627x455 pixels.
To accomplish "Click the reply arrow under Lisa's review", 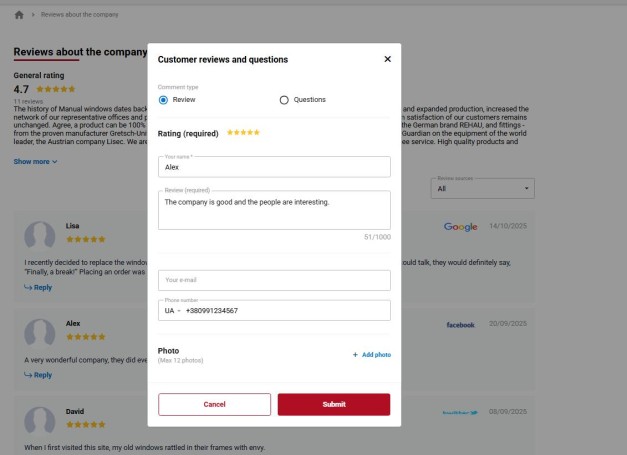I will [x=28, y=287].
